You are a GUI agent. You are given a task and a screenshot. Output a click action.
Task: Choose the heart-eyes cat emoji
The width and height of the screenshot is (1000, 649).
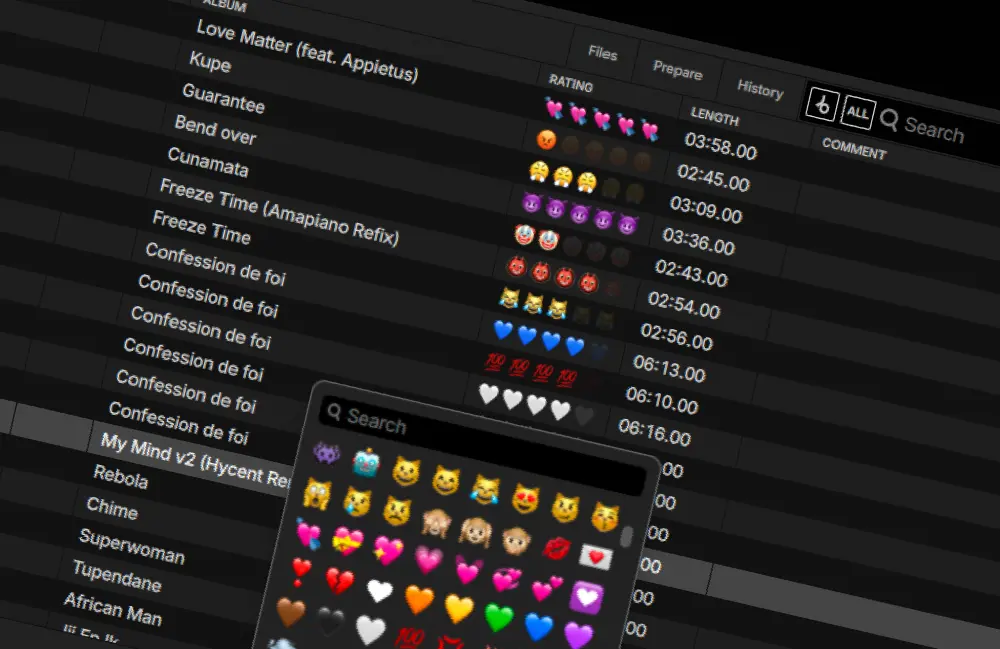pyautogui.click(x=526, y=496)
